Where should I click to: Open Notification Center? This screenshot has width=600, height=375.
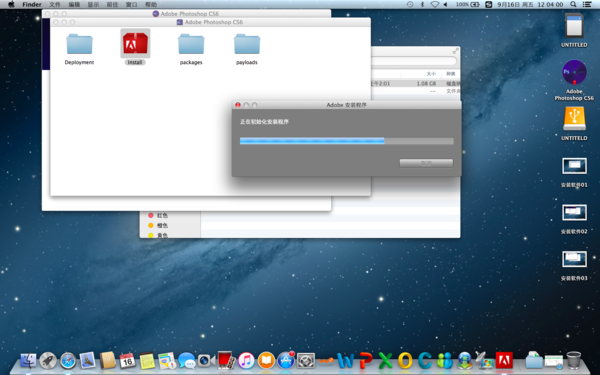(x=587, y=4)
